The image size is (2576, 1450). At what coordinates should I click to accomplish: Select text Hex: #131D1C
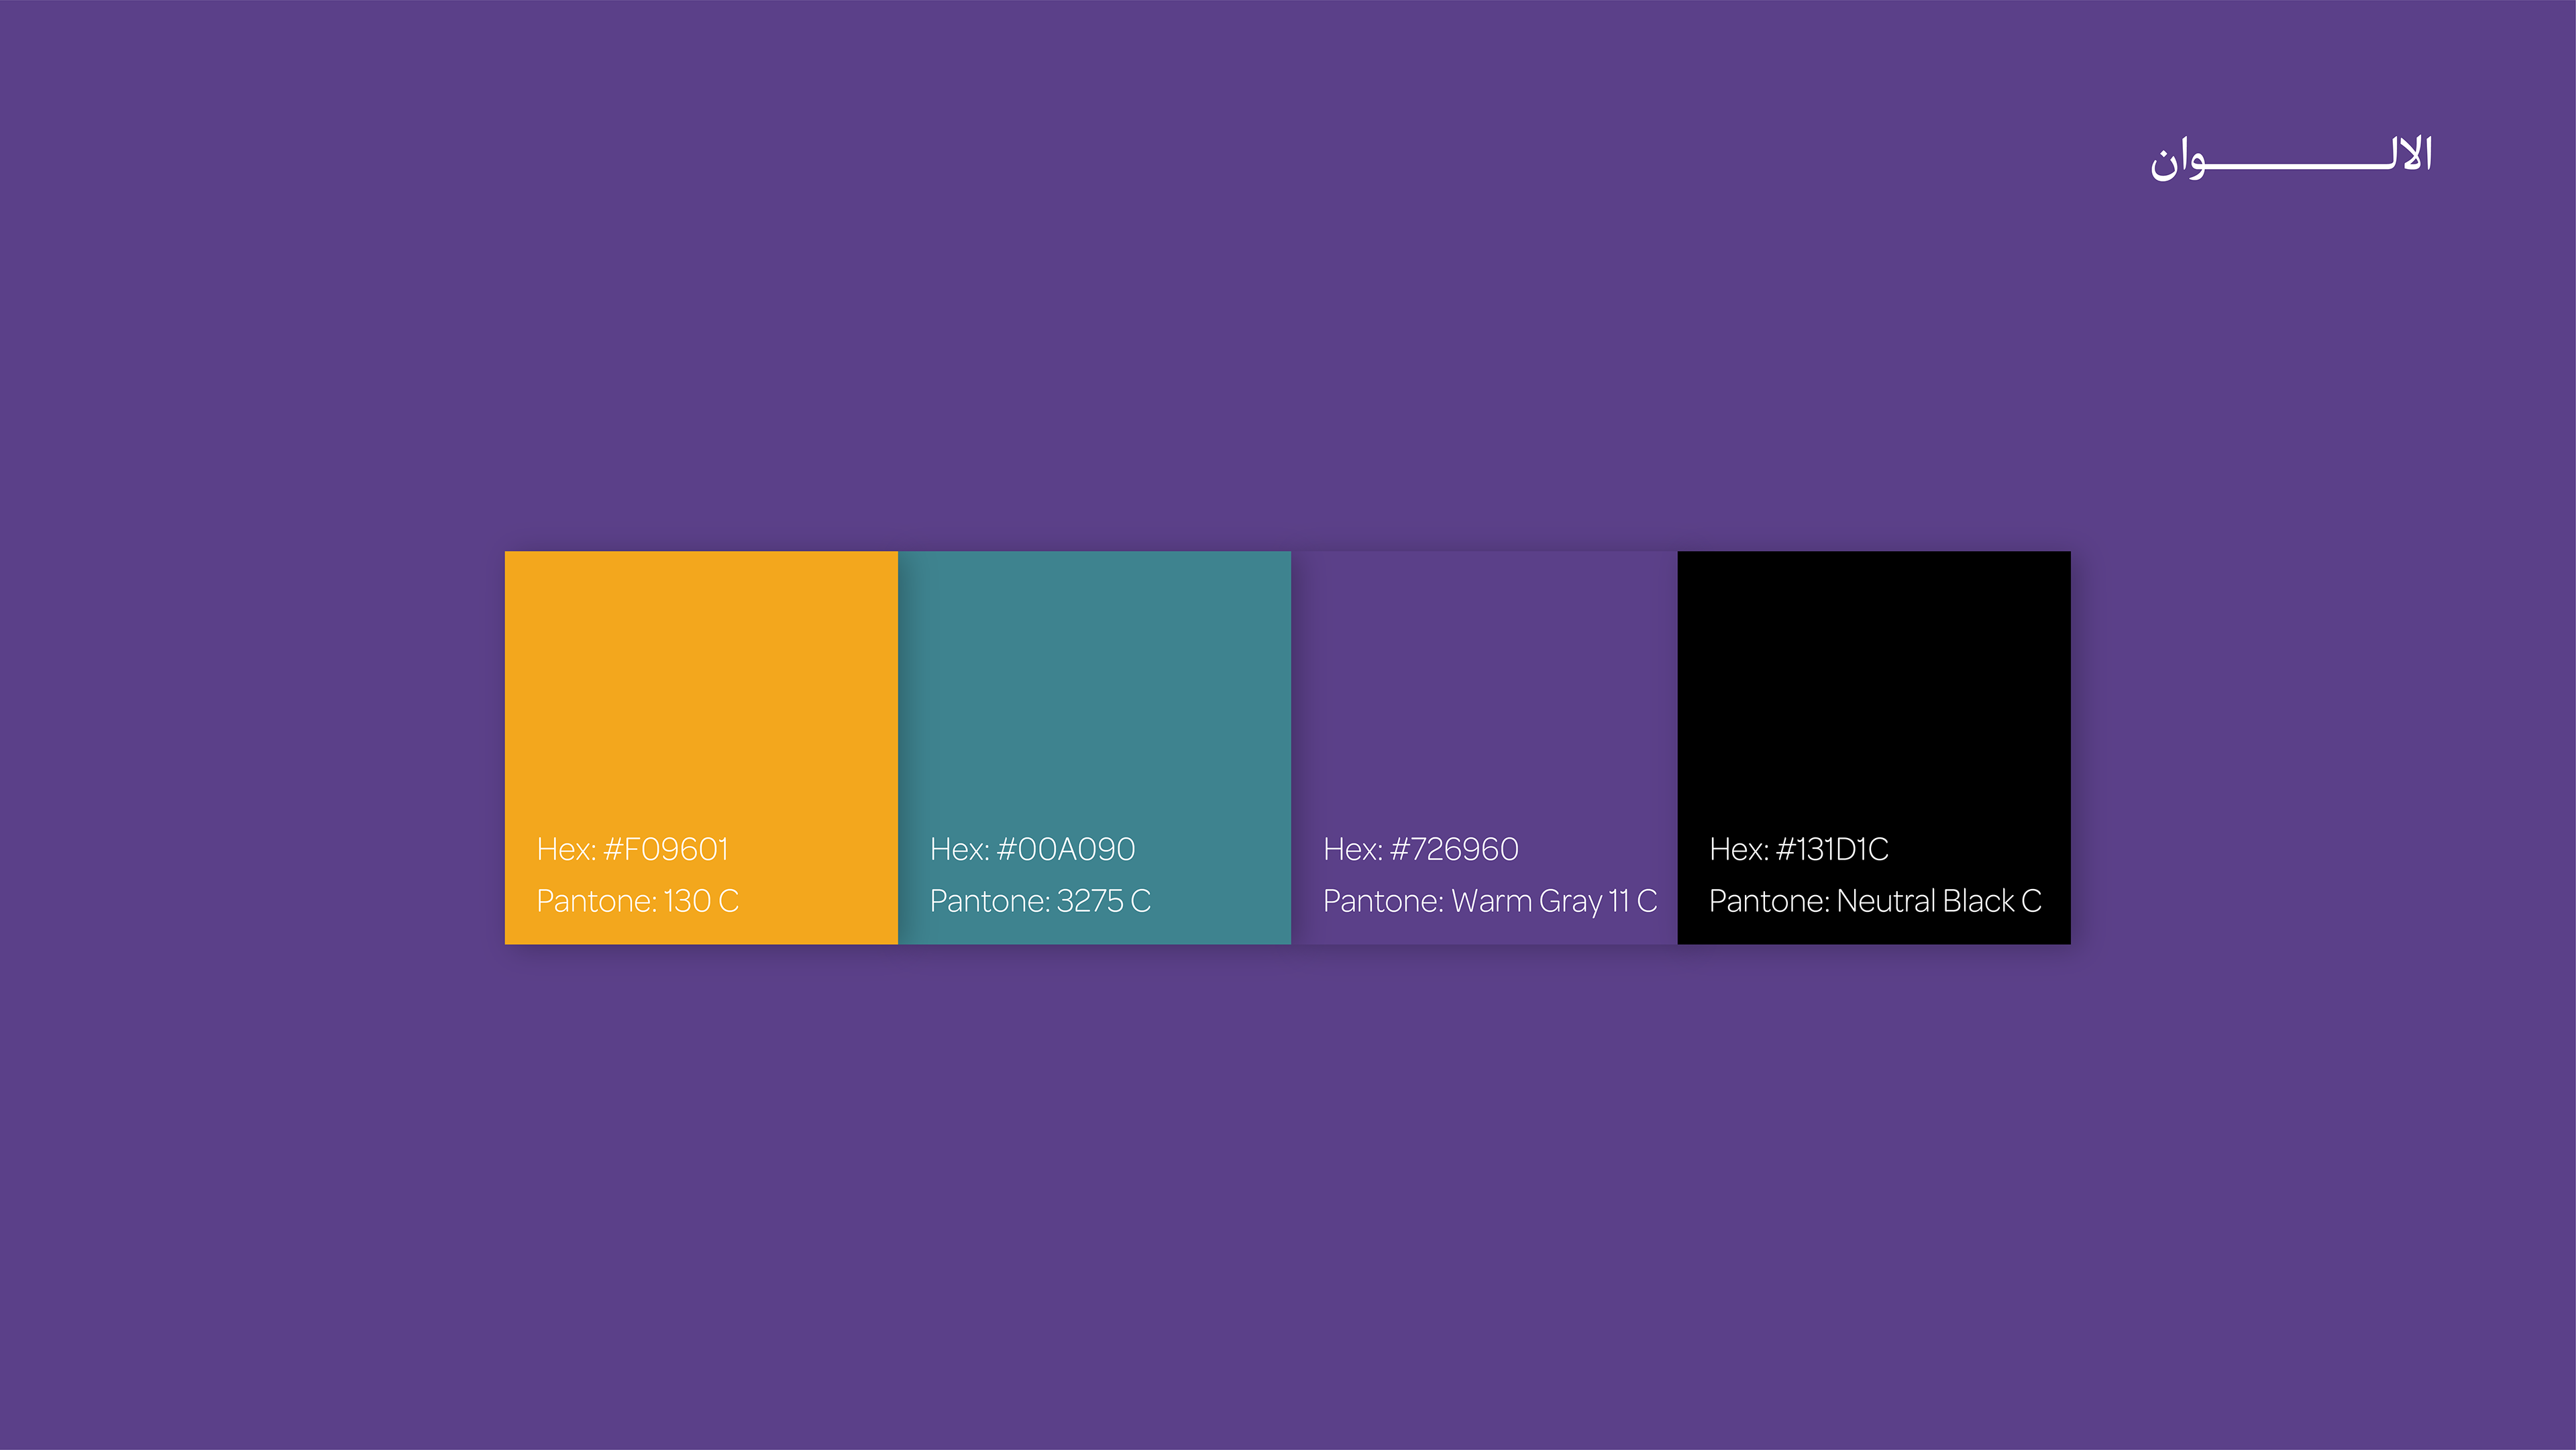(1799, 849)
